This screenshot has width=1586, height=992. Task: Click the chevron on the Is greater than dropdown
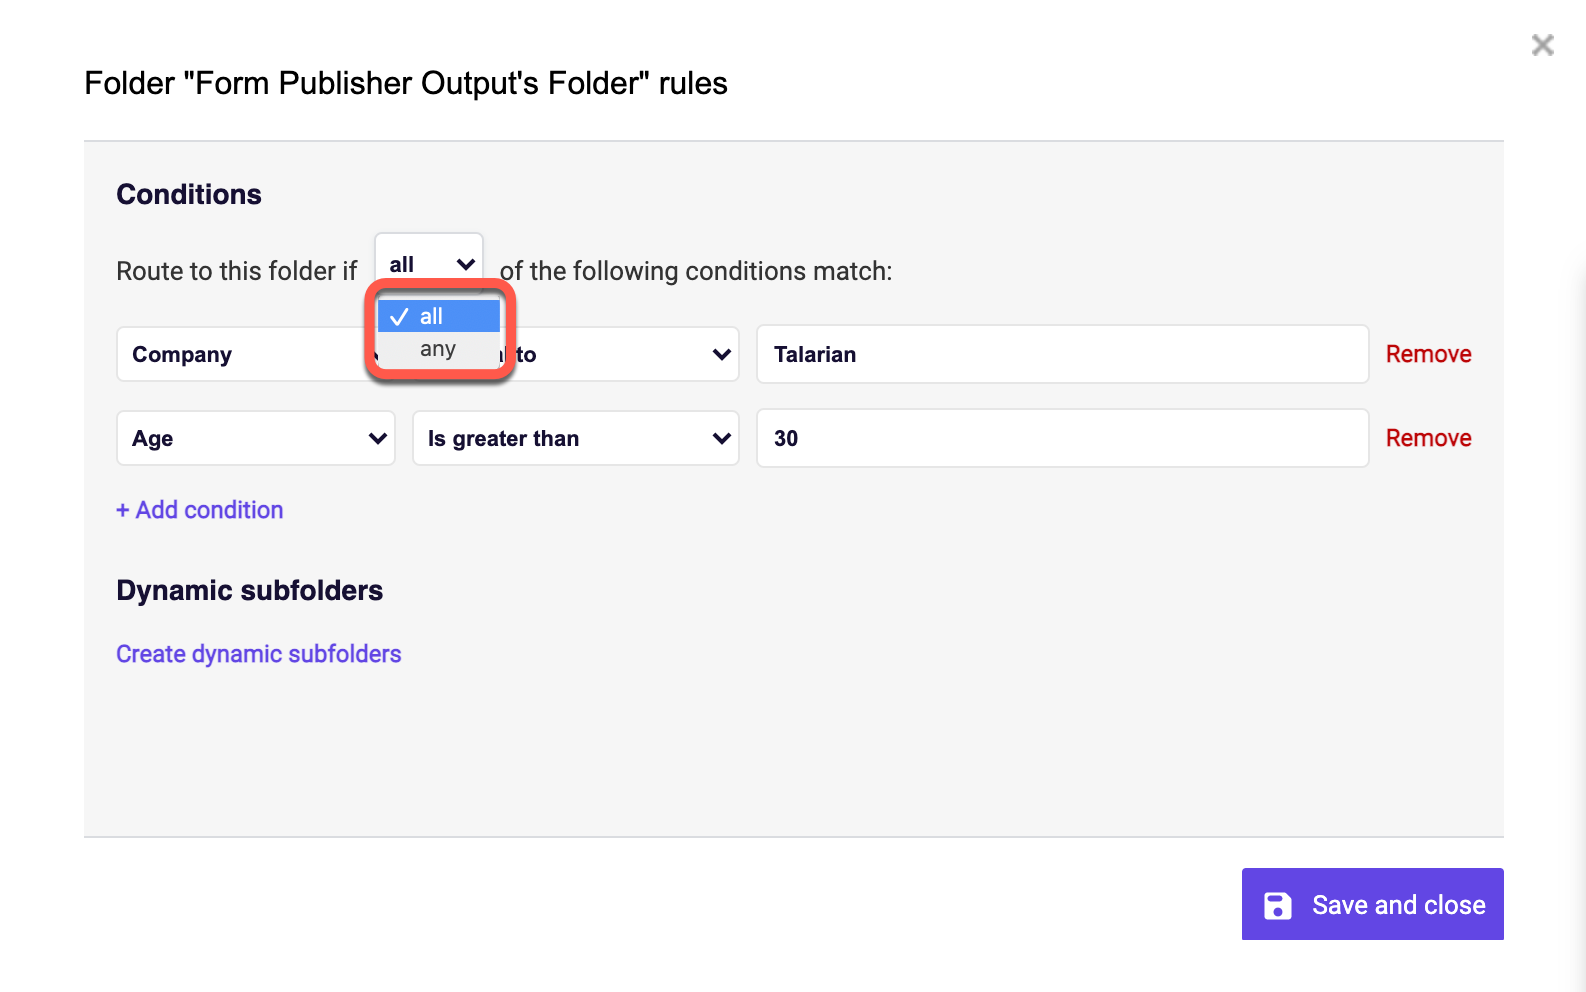tap(721, 438)
